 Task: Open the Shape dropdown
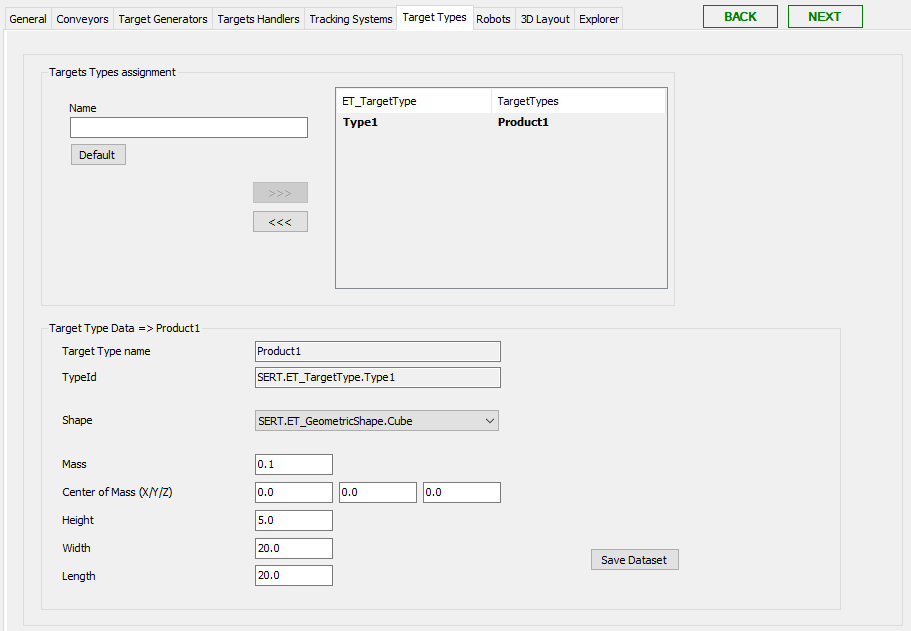tap(376, 420)
